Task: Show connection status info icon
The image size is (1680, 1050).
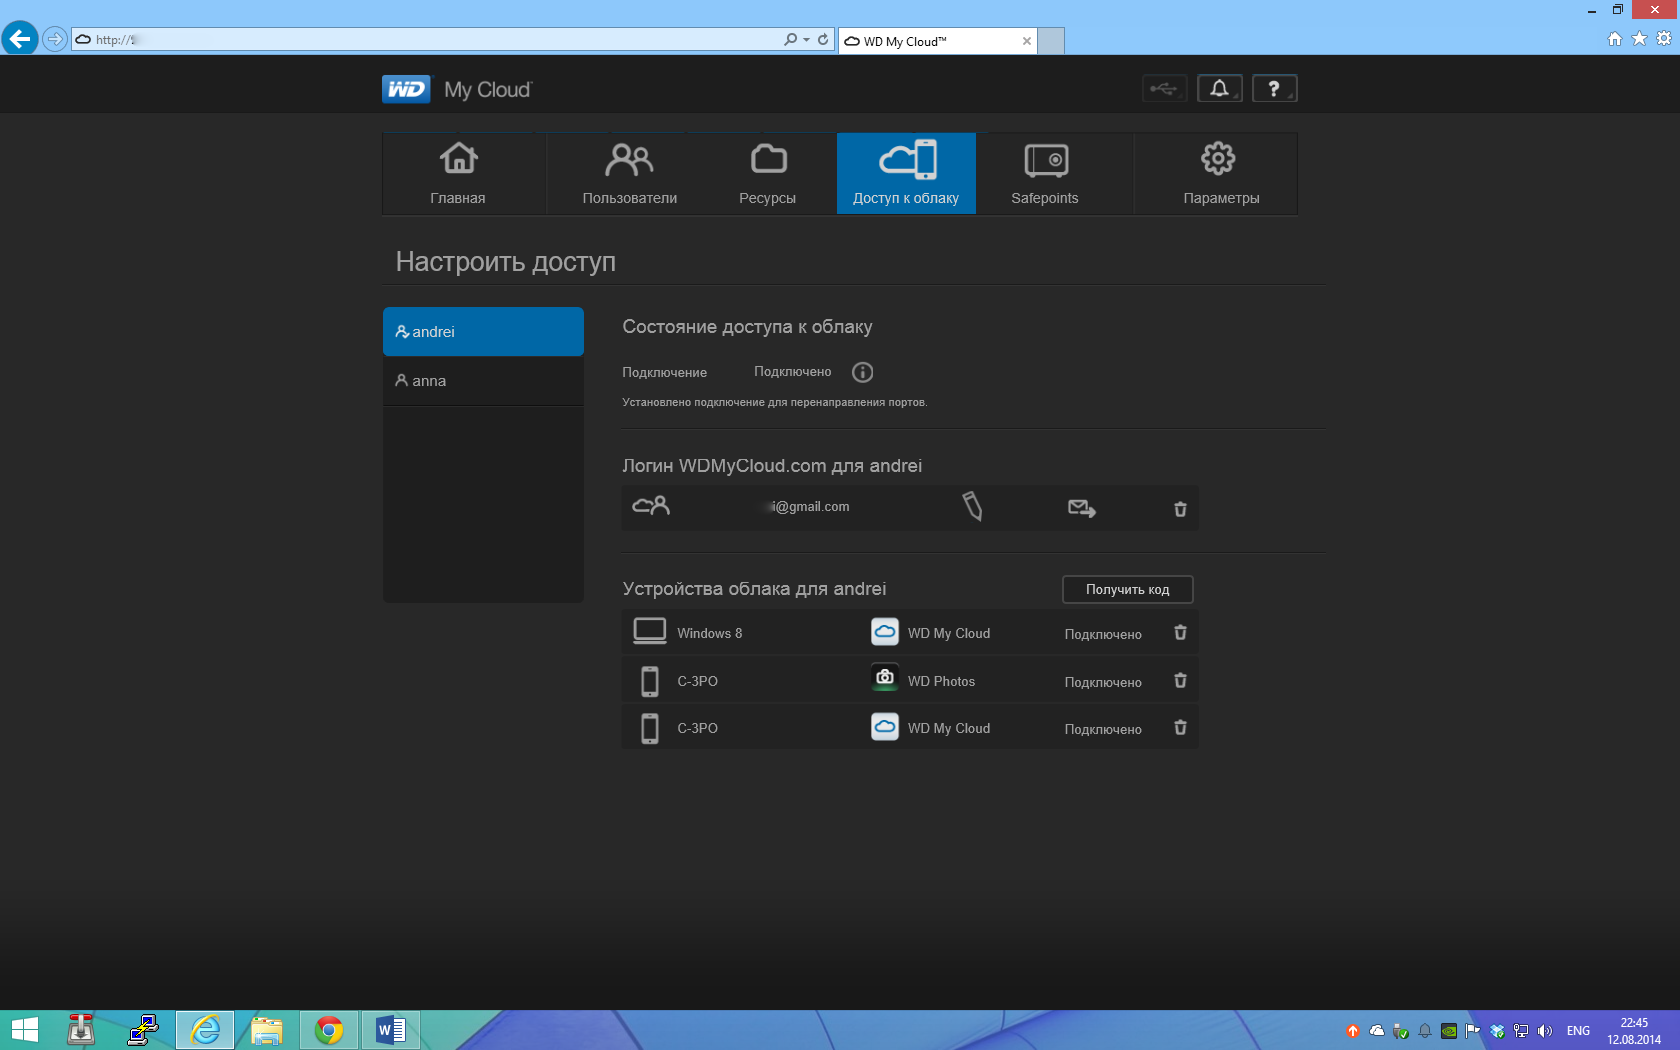Action: click(x=862, y=372)
